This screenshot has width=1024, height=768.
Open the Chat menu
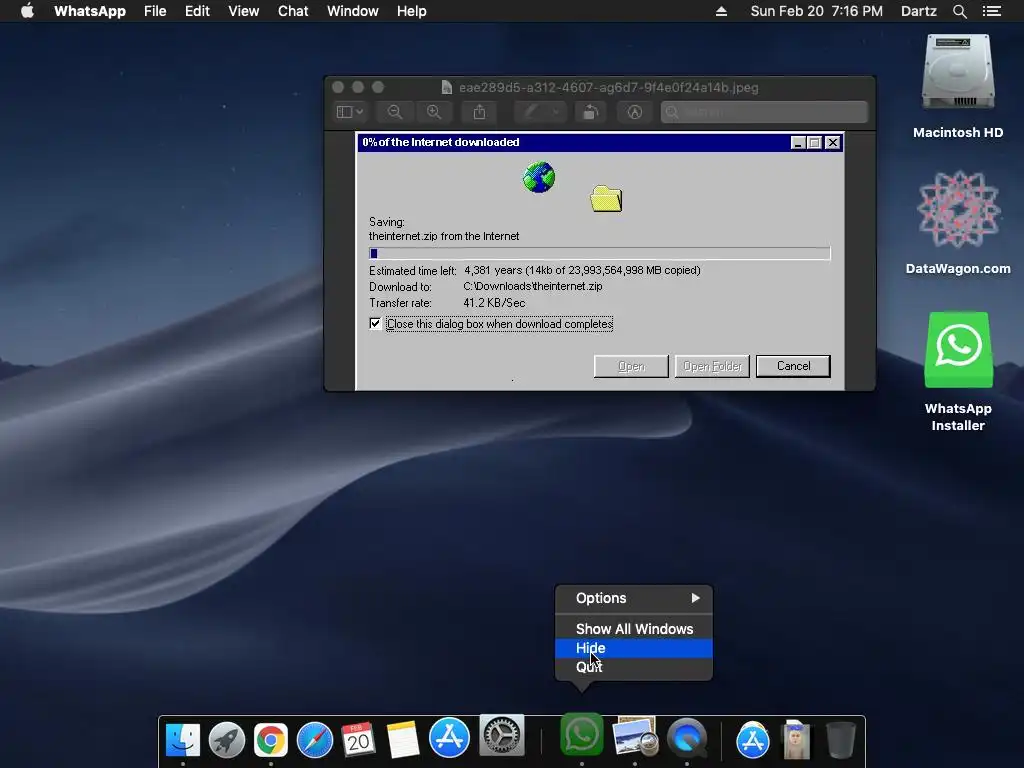[293, 11]
